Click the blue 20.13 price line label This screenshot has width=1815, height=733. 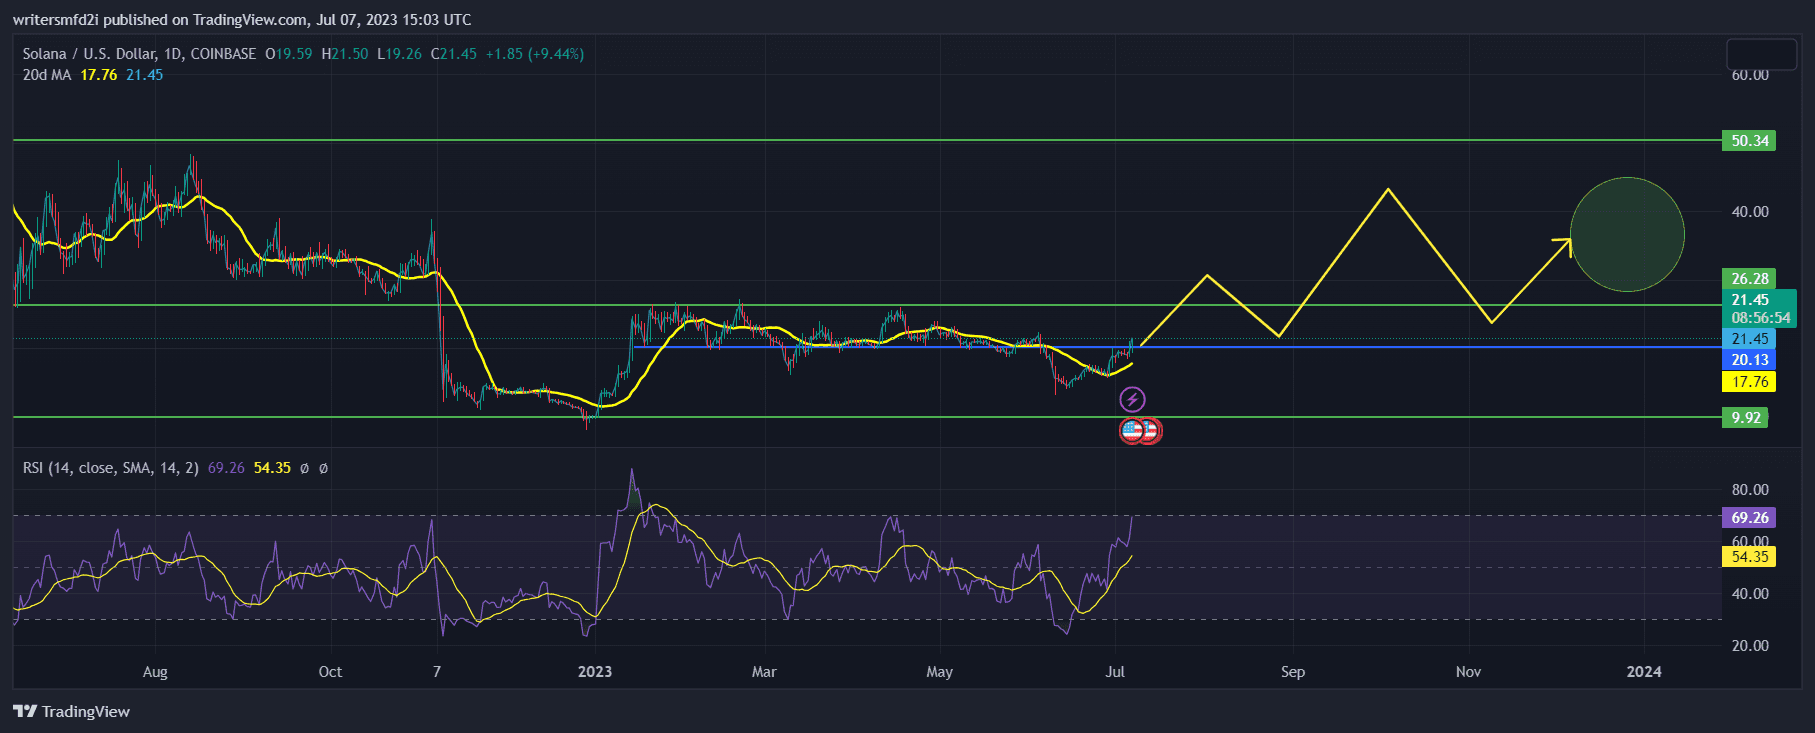click(1749, 360)
